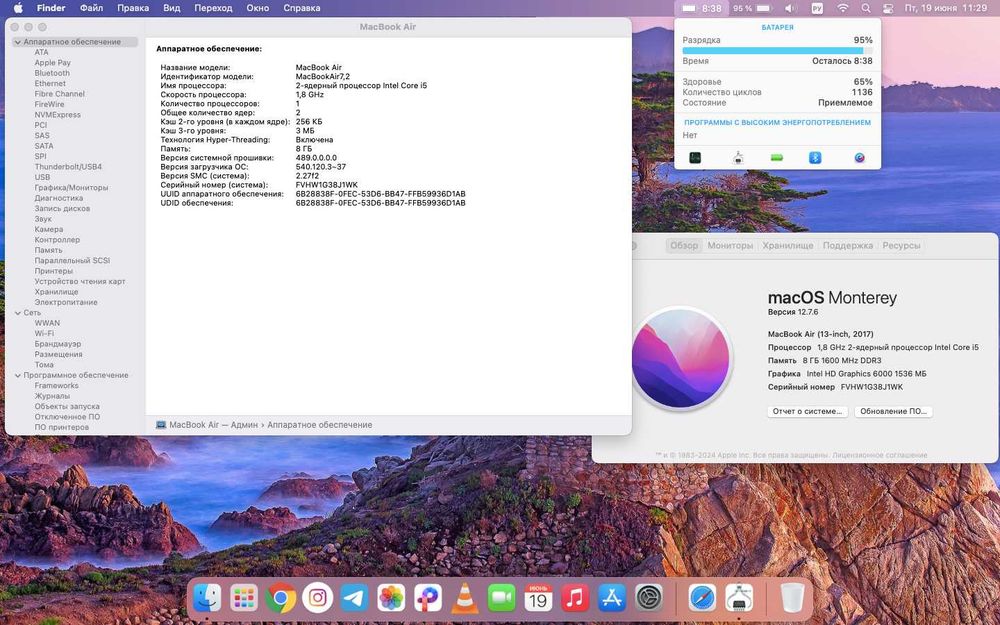Open Control Center icon in menu bar
Viewport: 1000px width, 625px height.
click(x=888, y=8)
